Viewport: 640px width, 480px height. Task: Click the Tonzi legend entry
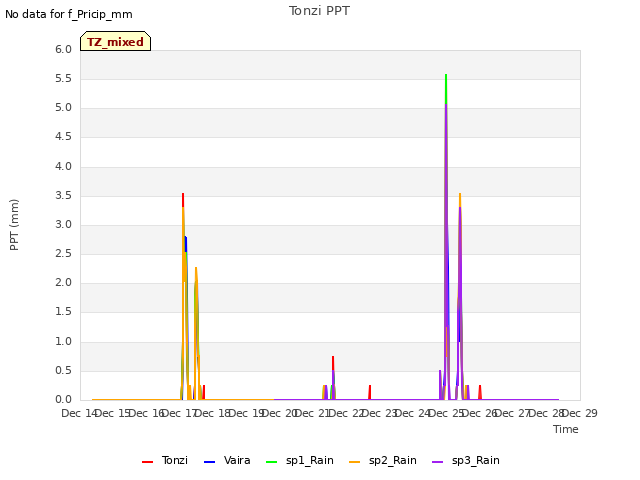coord(165,460)
